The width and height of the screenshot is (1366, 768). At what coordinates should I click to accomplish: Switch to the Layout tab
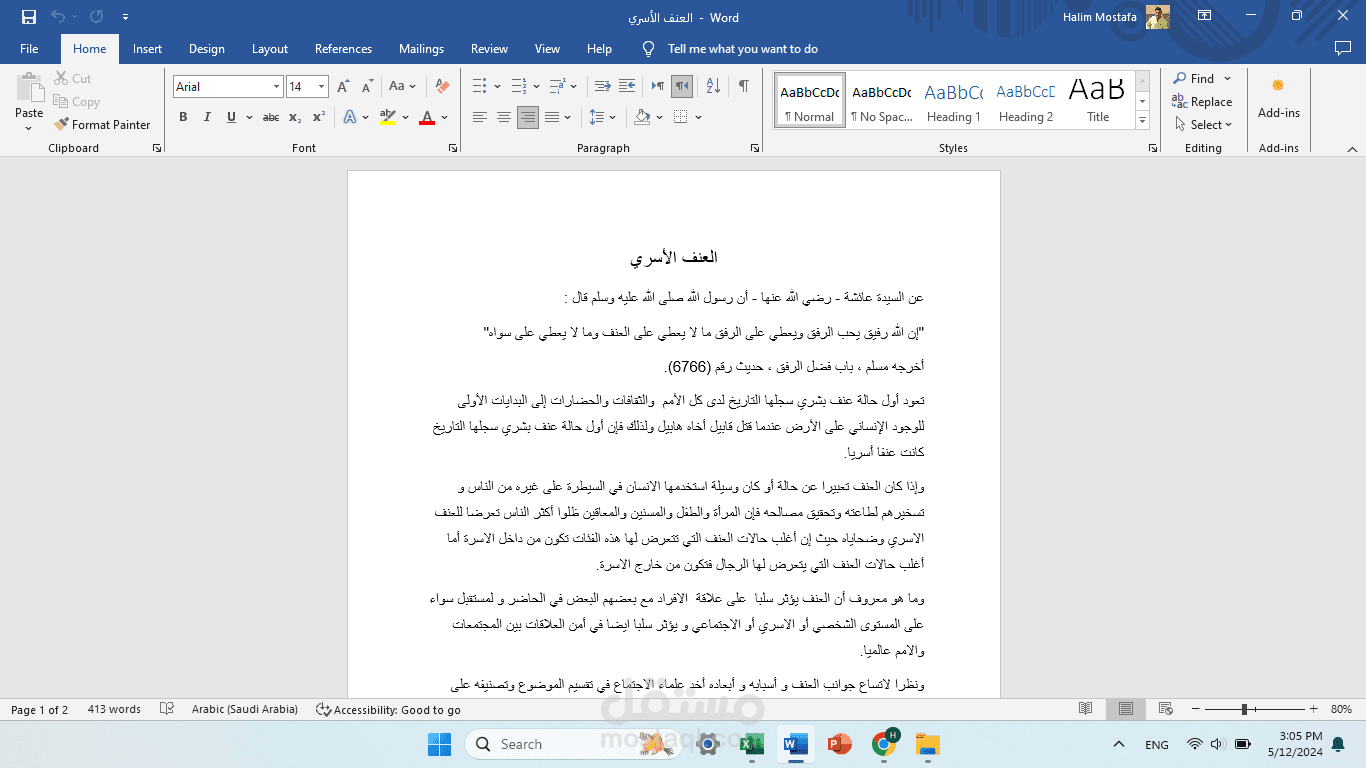pyautogui.click(x=270, y=48)
